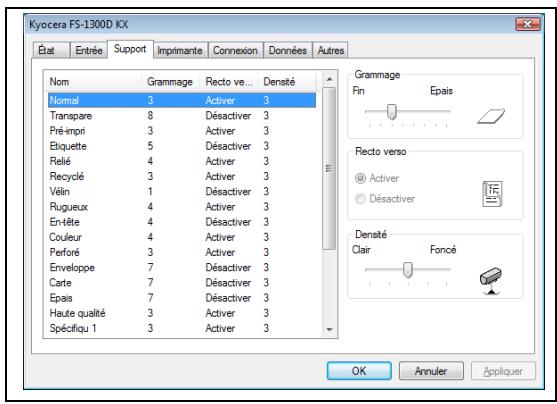Select the Perforé media row
The image size is (557, 404).
click(x=182, y=252)
